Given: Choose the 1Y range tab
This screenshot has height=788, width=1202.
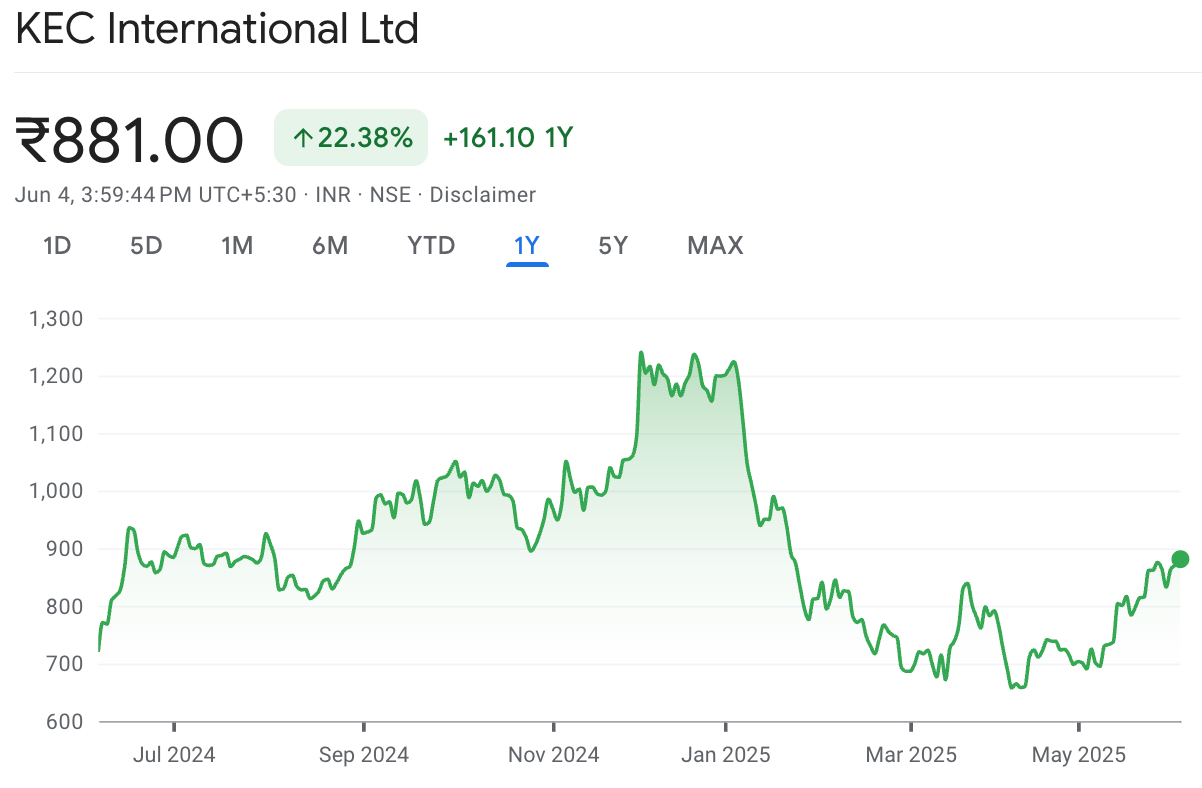Looking at the screenshot, I should [x=527, y=246].
